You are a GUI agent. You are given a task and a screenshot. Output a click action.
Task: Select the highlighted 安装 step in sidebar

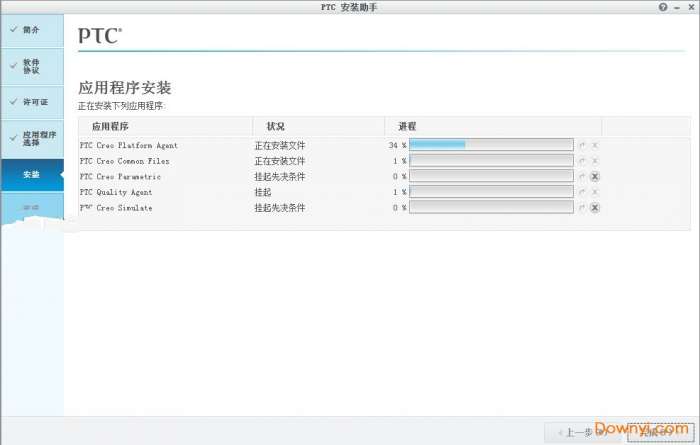[32, 175]
